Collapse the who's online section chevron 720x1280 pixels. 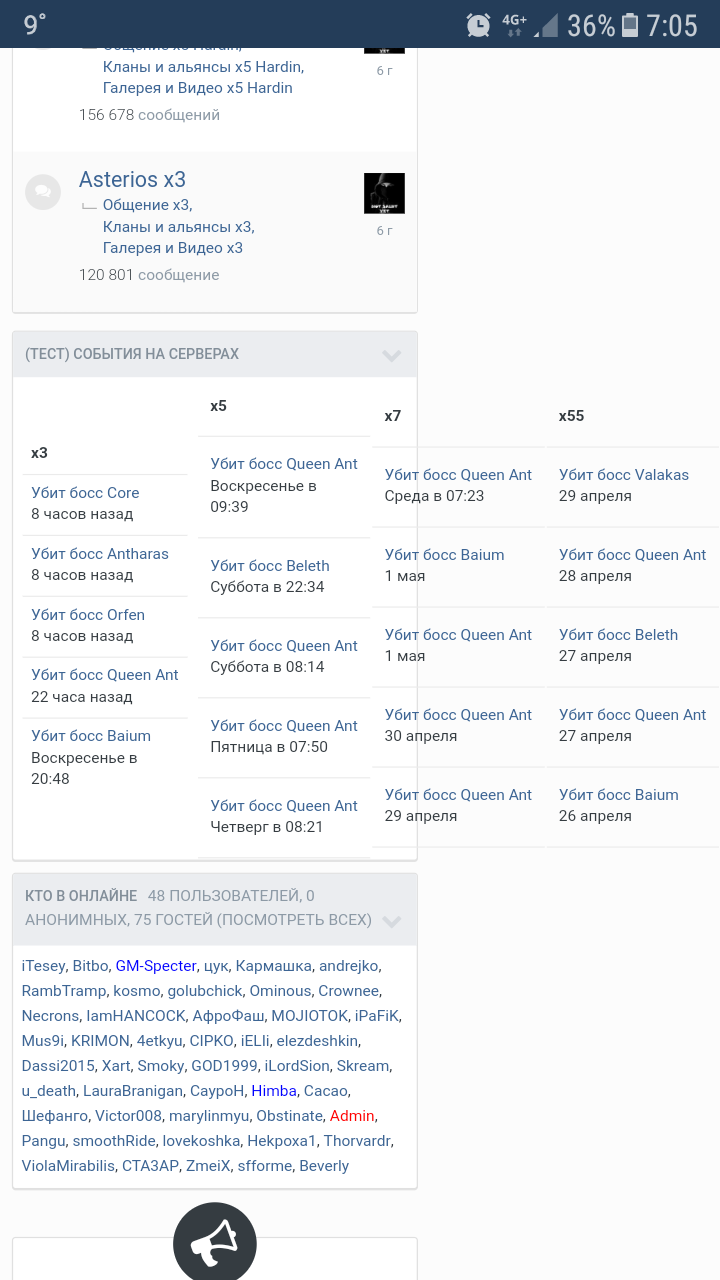point(391,921)
